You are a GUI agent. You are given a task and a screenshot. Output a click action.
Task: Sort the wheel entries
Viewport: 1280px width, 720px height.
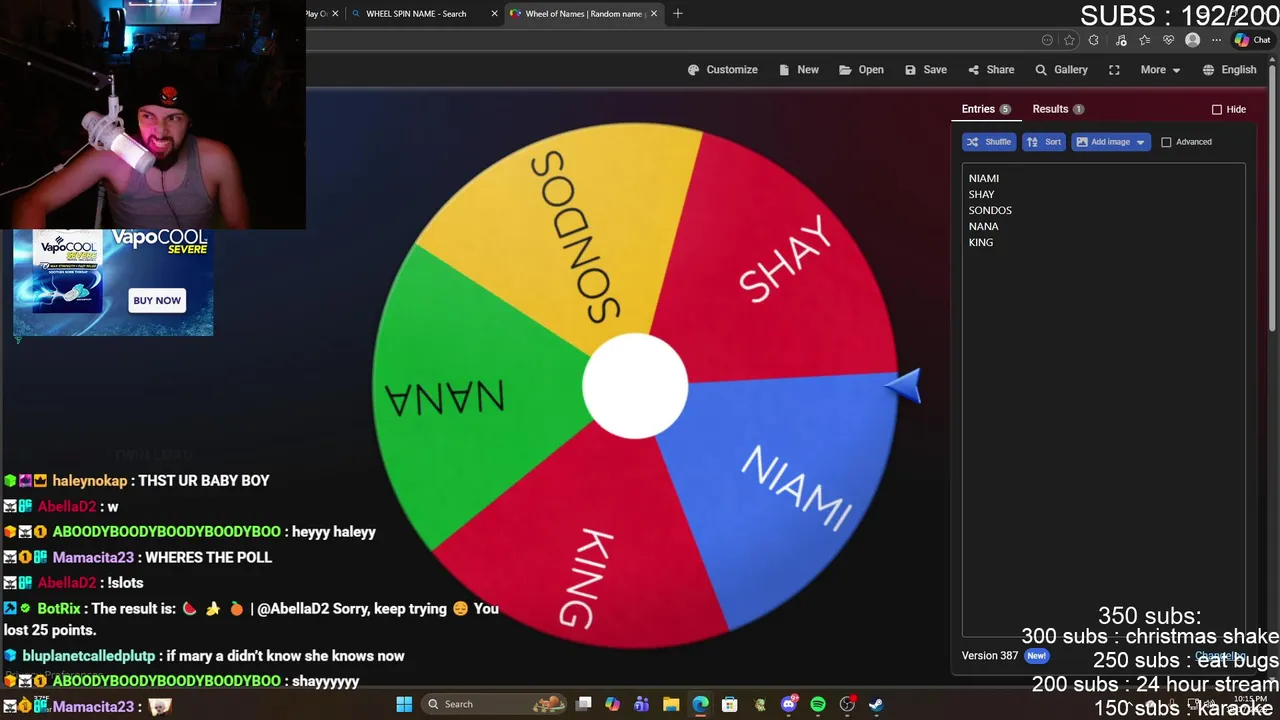(x=1044, y=142)
